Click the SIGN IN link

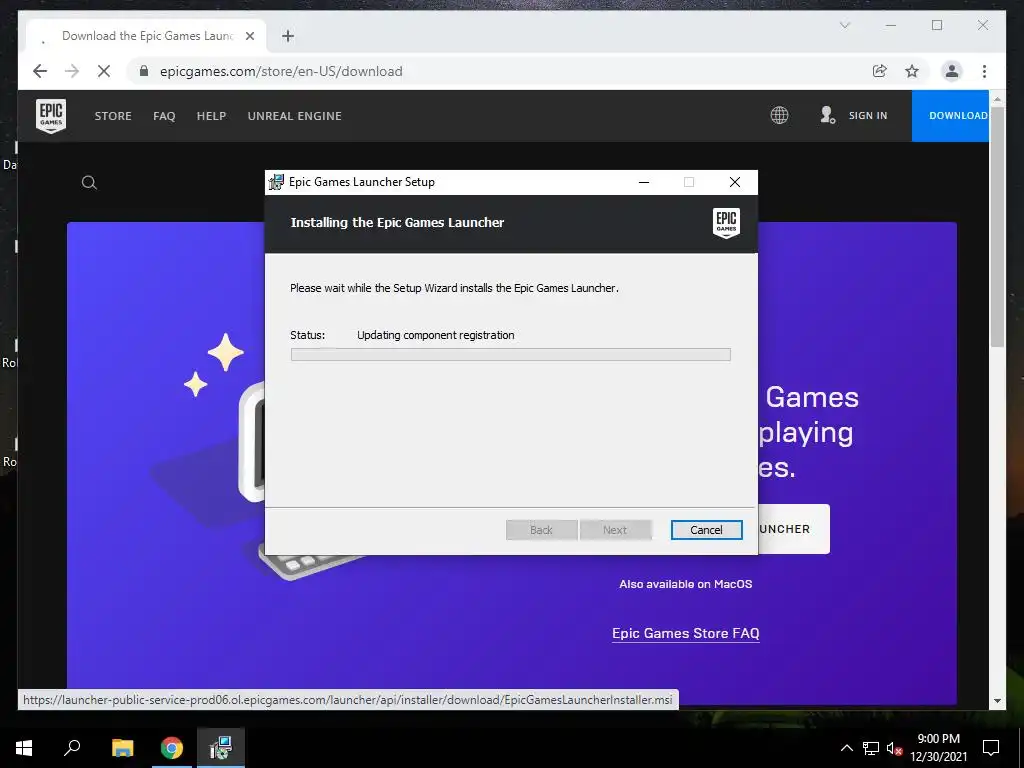coord(868,116)
